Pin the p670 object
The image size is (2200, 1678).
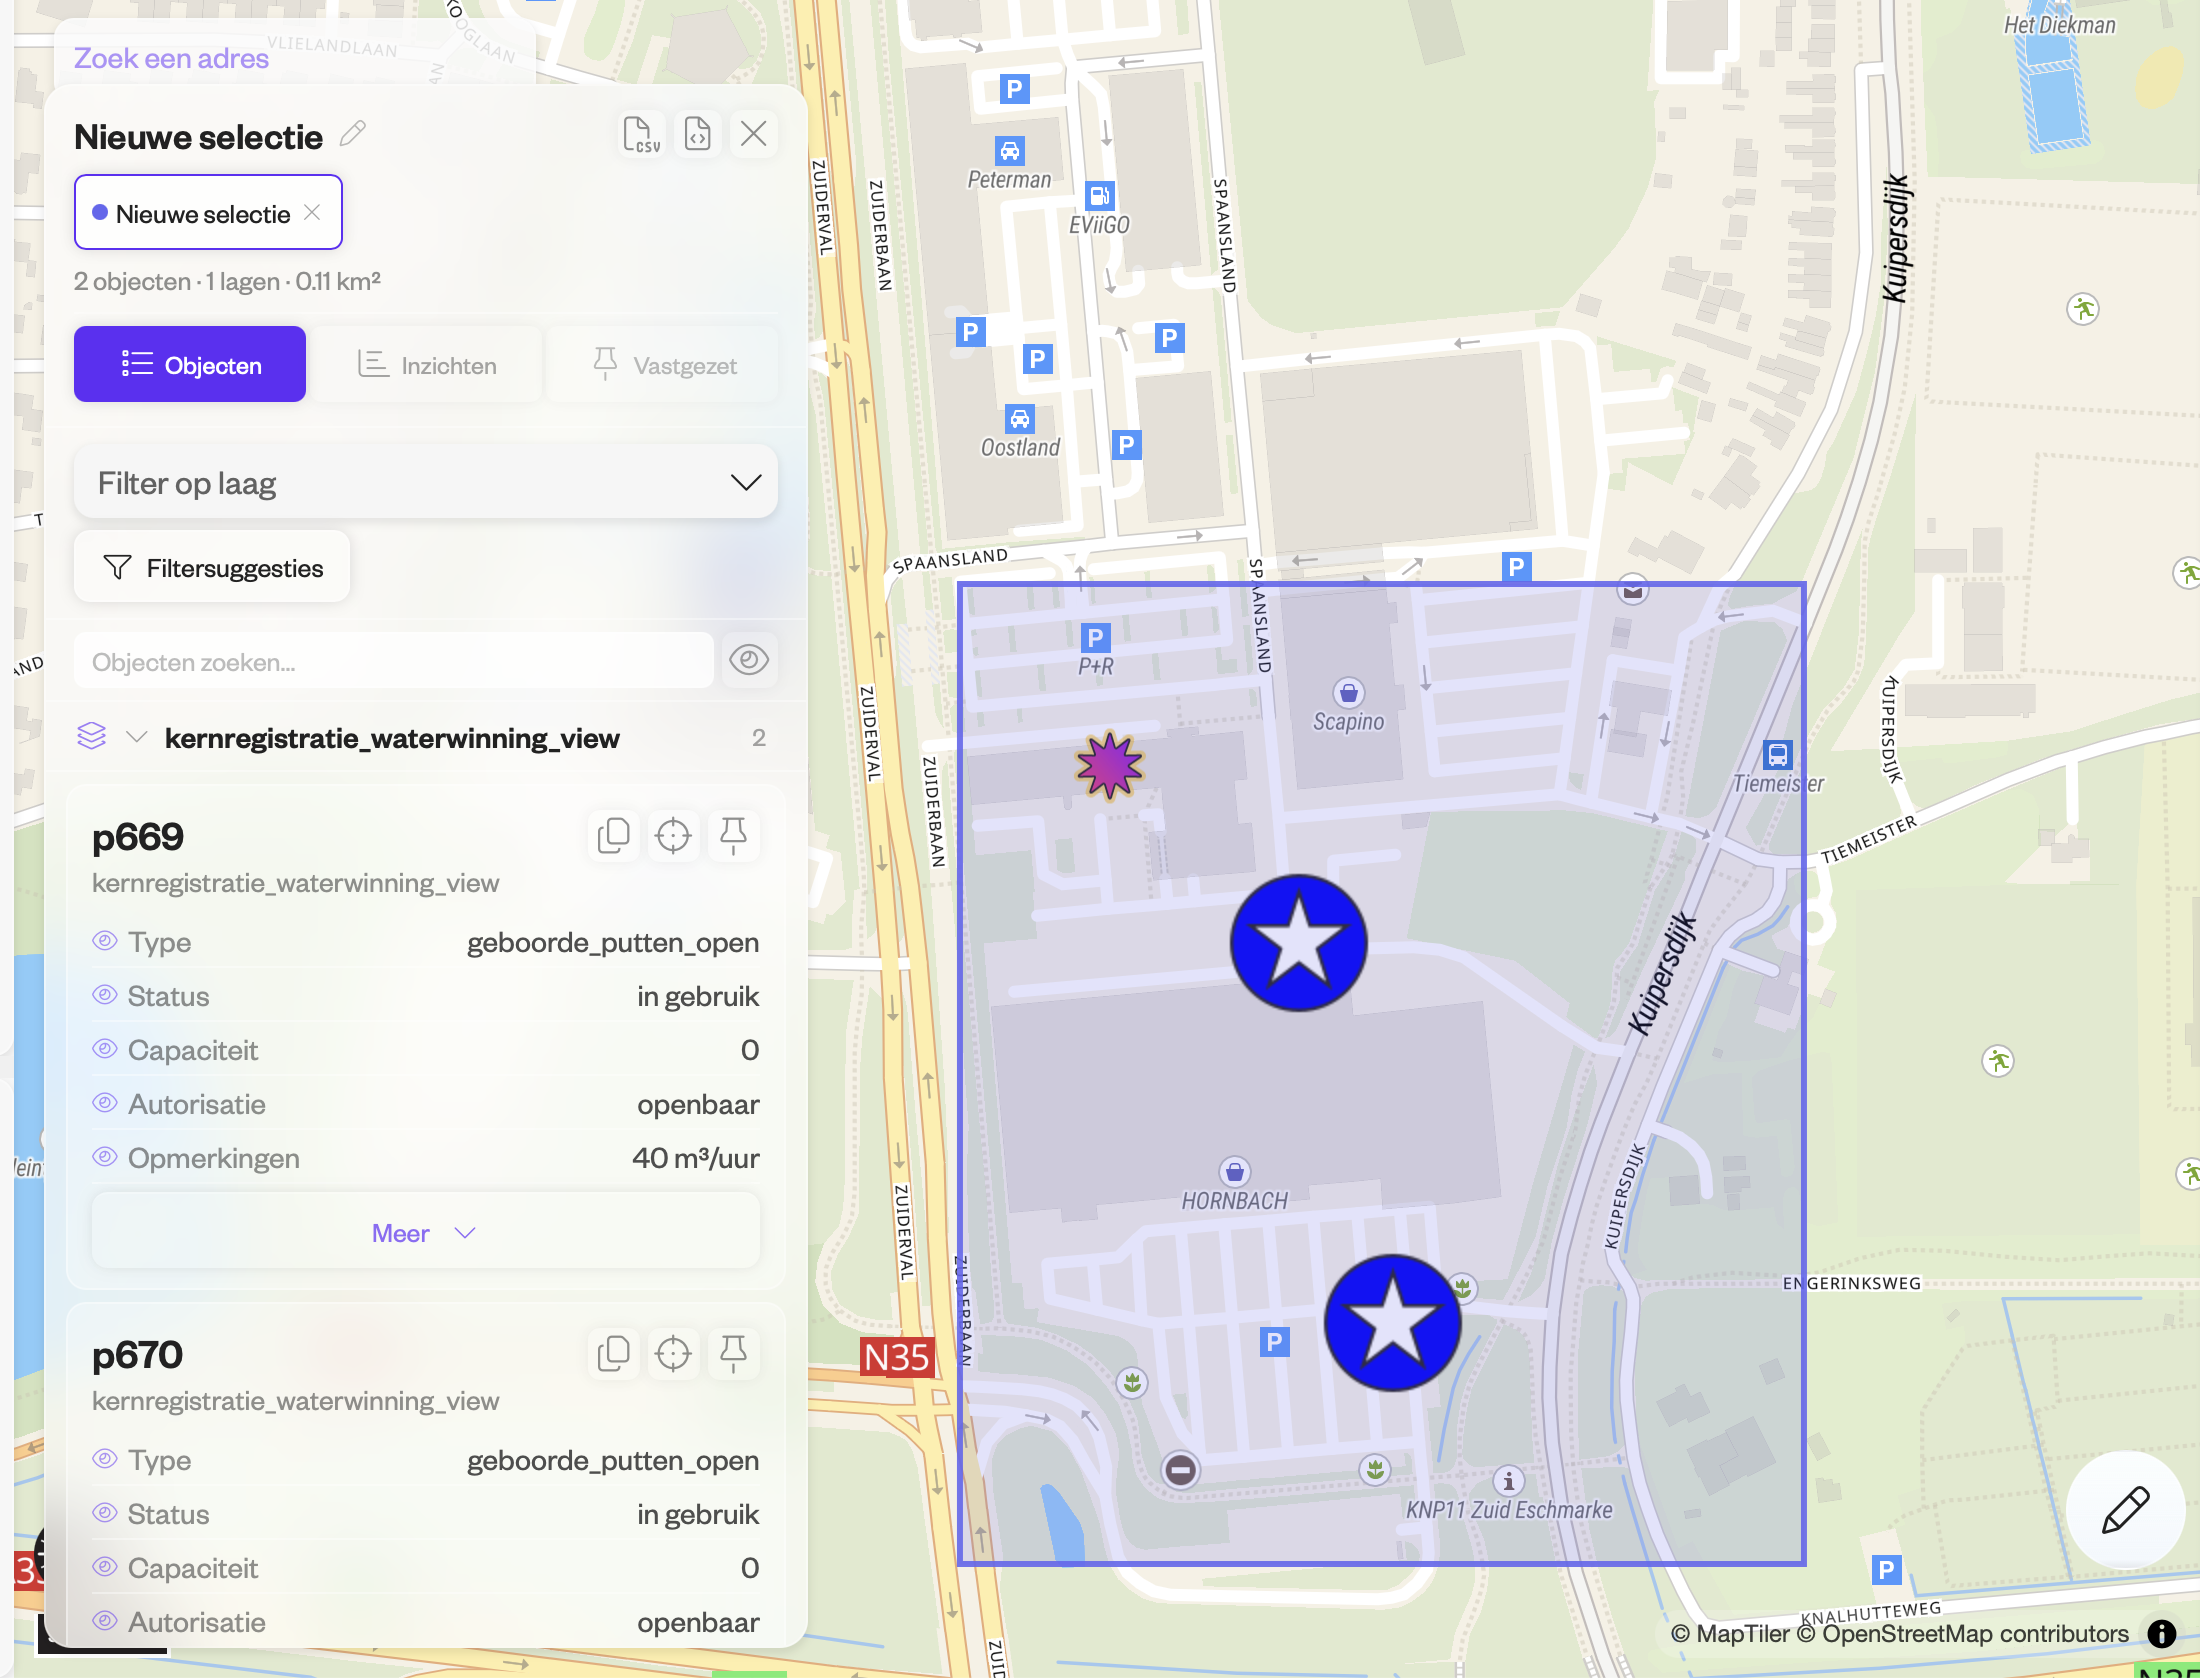pos(733,1353)
